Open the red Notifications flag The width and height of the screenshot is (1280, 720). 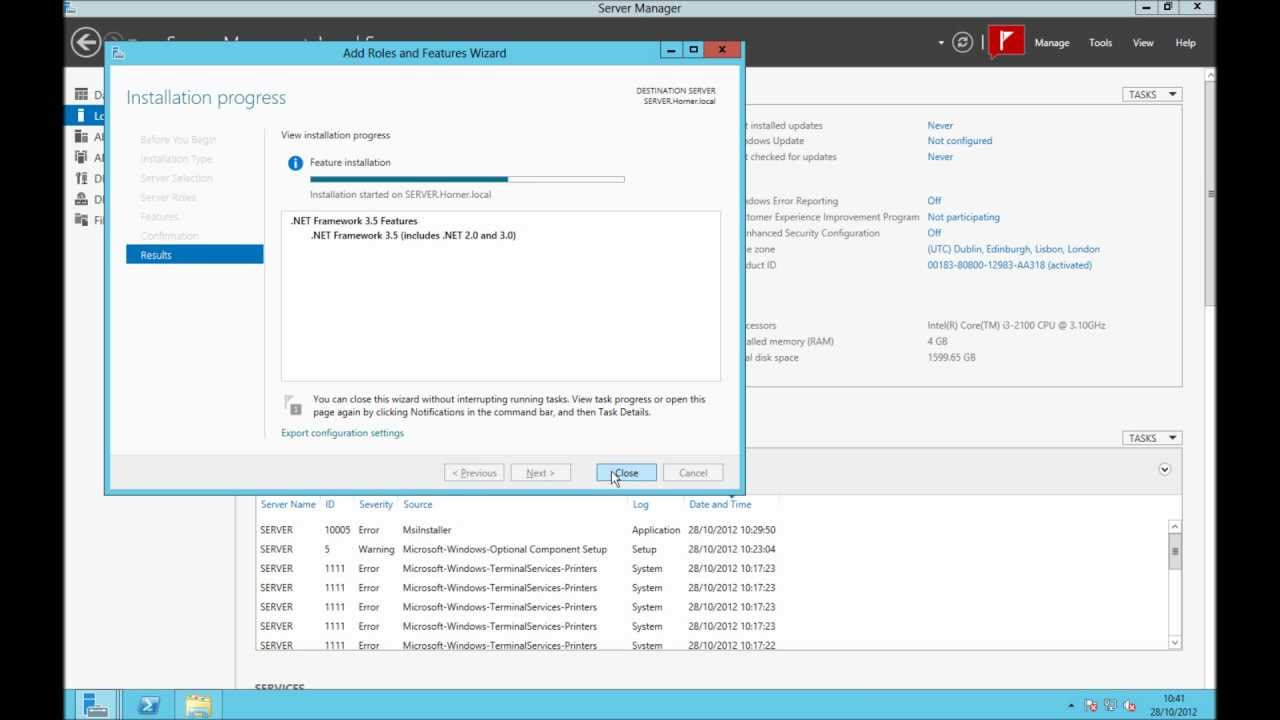pyautogui.click(x=1007, y=41)
